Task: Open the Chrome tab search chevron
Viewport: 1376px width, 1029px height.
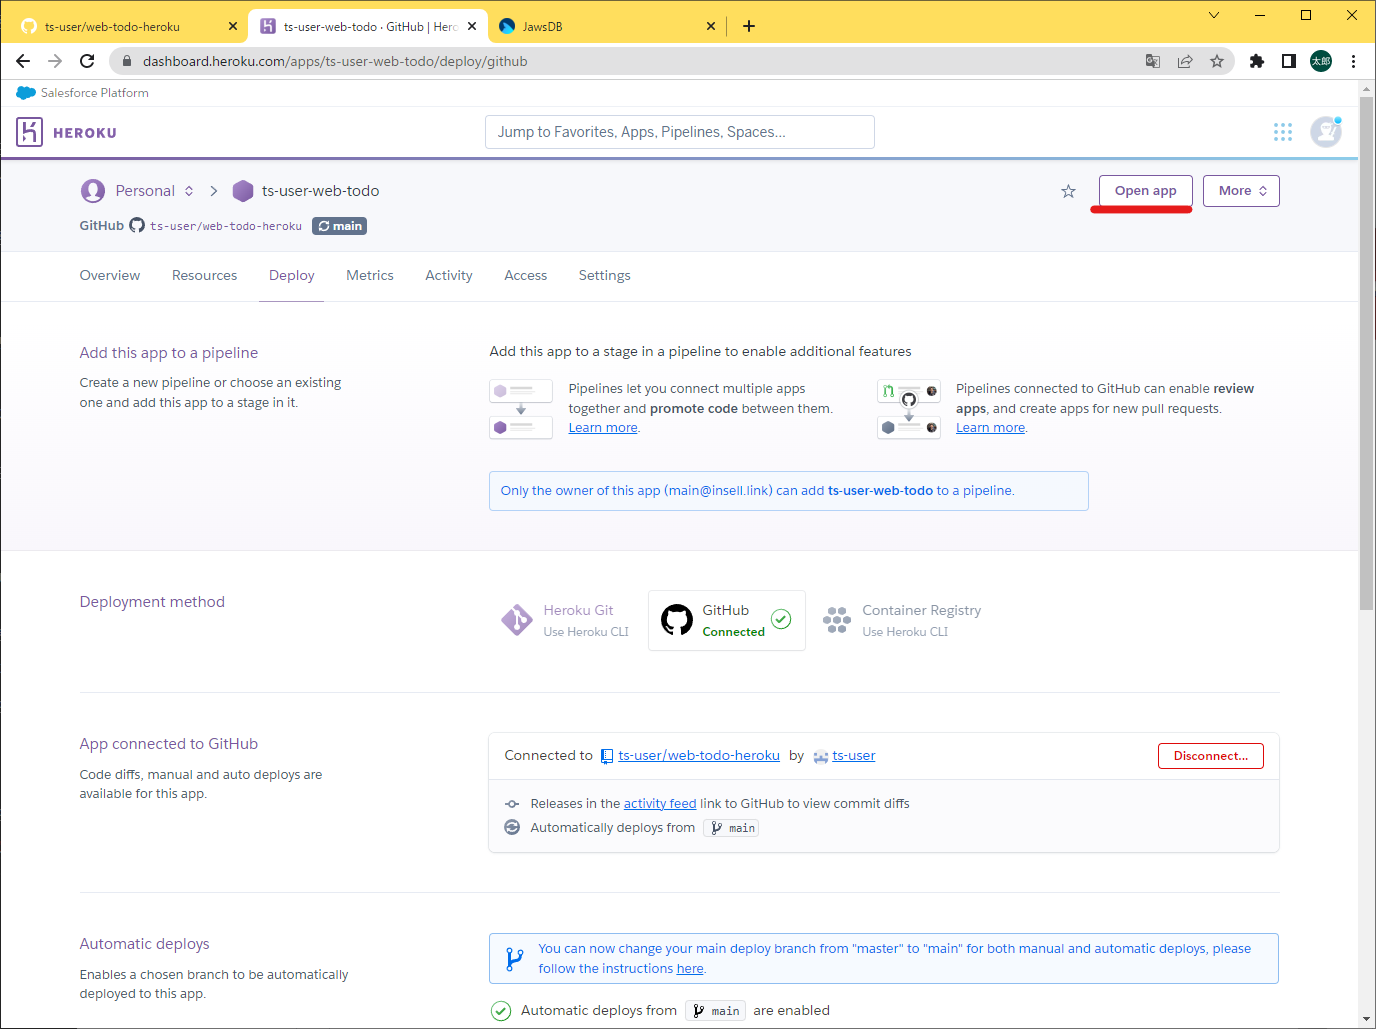Action: [x=1214, y=15]
